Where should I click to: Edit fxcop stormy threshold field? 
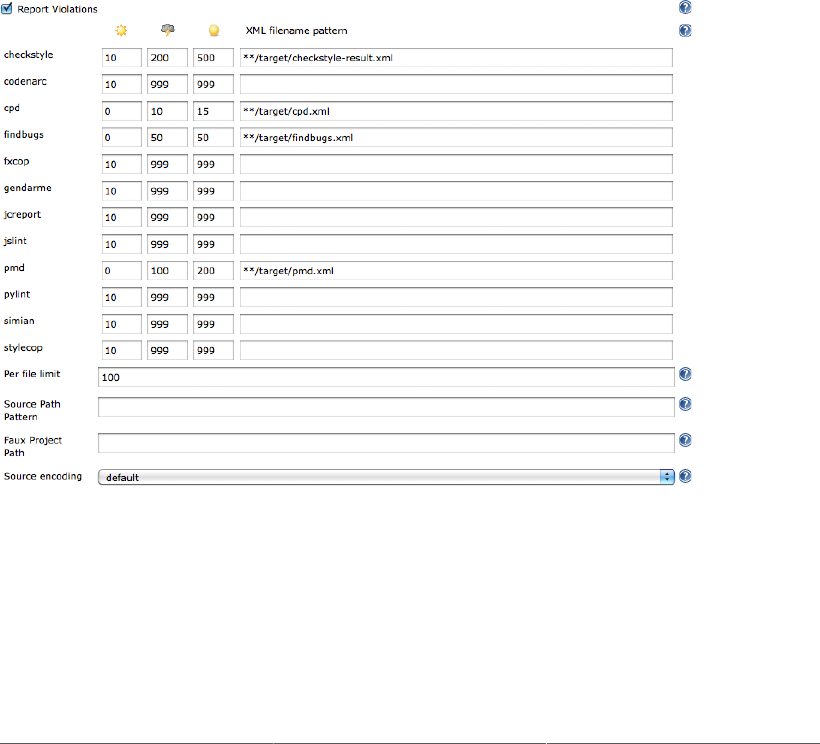coord(167,164)
